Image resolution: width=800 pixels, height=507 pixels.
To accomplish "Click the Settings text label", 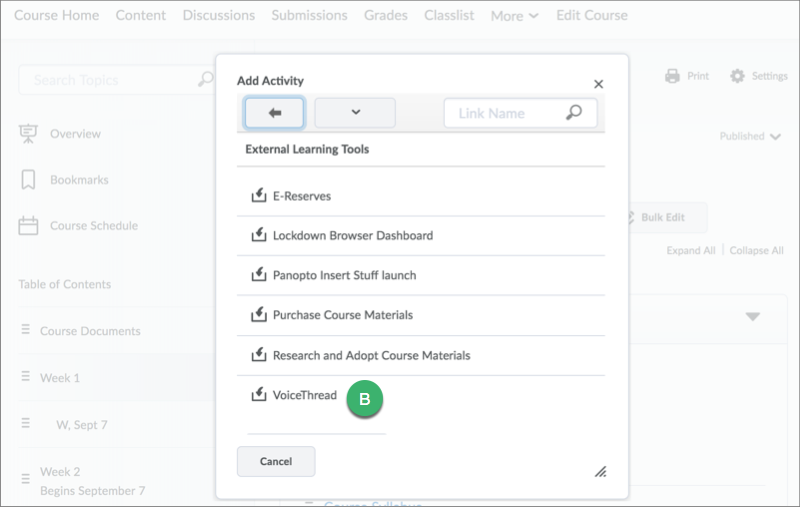I will pos(769,76).
